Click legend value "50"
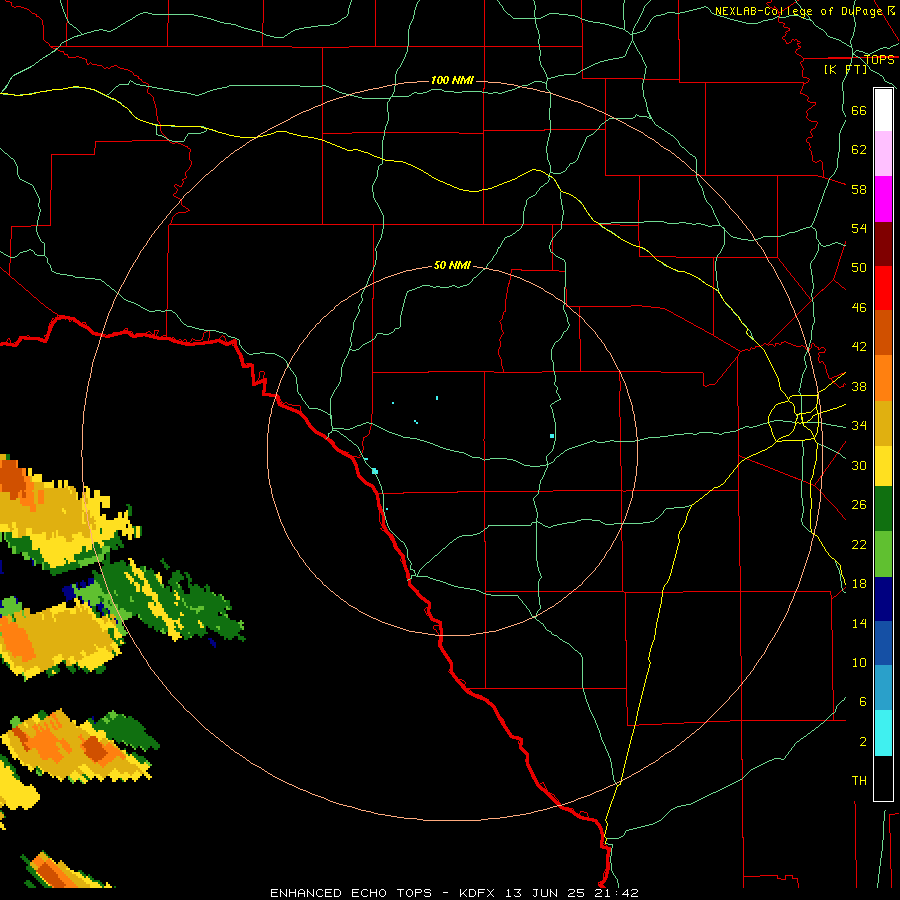Image resolution: width=900 pixels, height=900 pixels. point(859,267)
